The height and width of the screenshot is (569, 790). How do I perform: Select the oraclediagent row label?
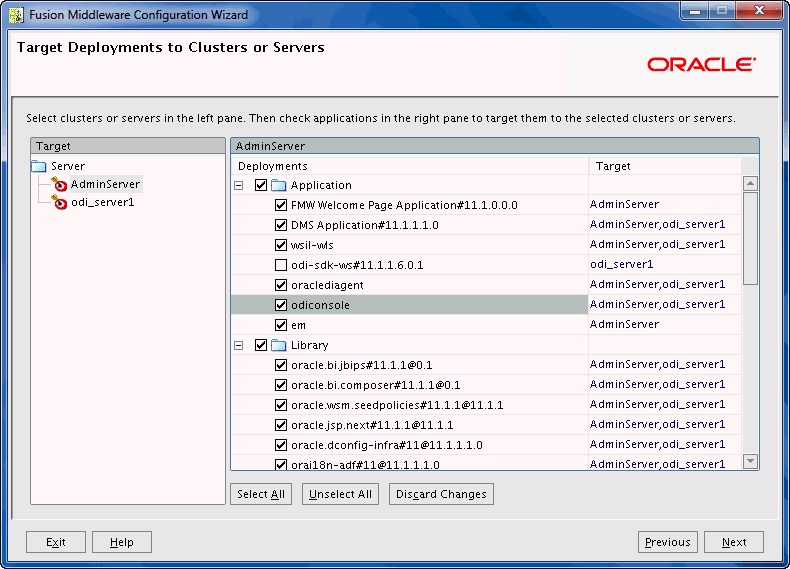327,285
